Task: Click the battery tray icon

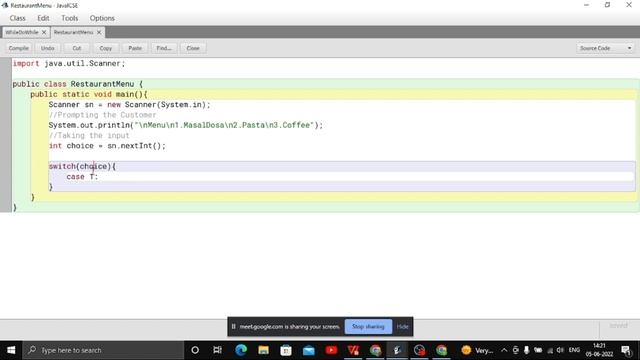Action: point(538,350)
